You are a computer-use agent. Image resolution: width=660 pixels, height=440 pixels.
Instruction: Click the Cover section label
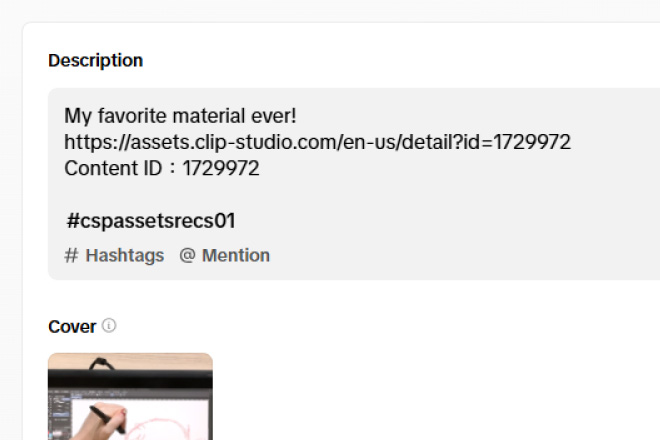pyautogui.click(x=72, y=327)
